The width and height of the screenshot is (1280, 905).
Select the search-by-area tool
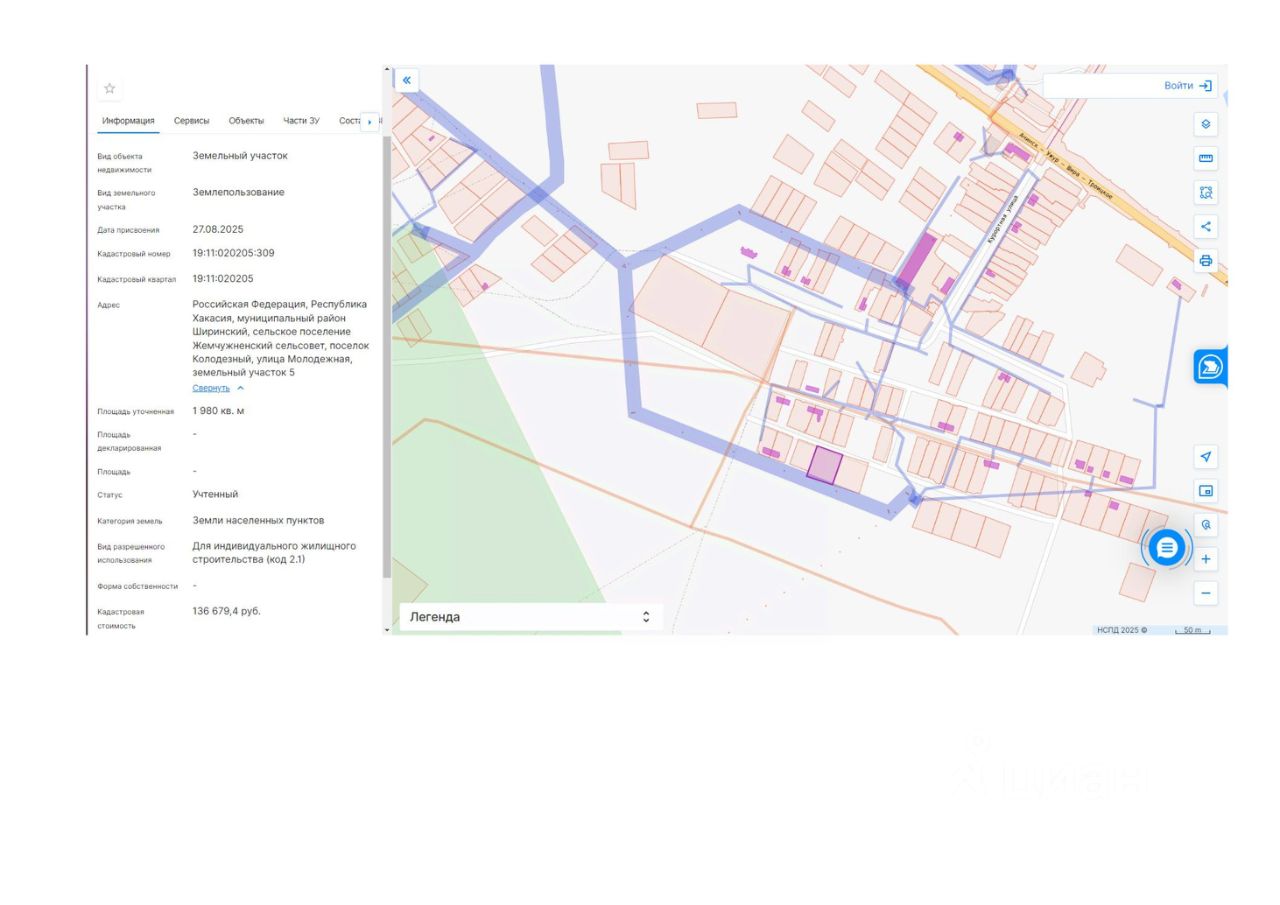click(1206, 192)
